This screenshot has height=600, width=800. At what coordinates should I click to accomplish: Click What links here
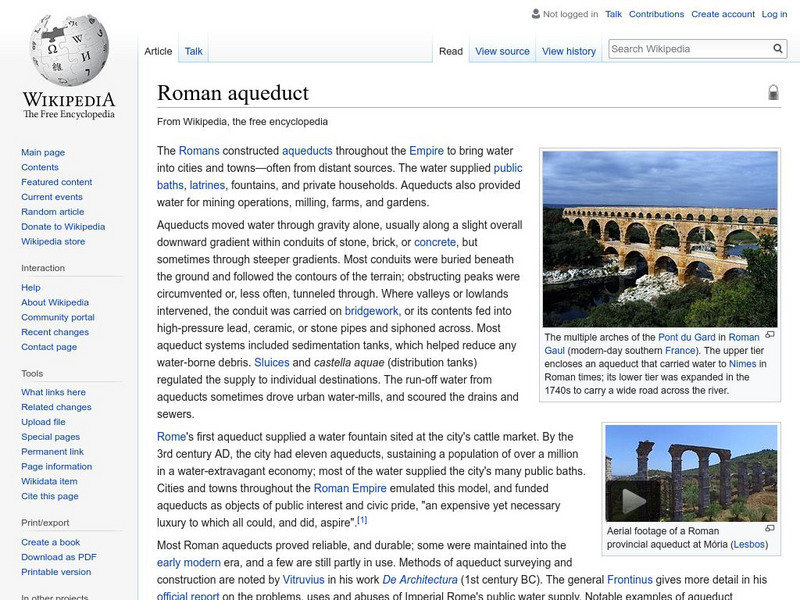[53, 392]
